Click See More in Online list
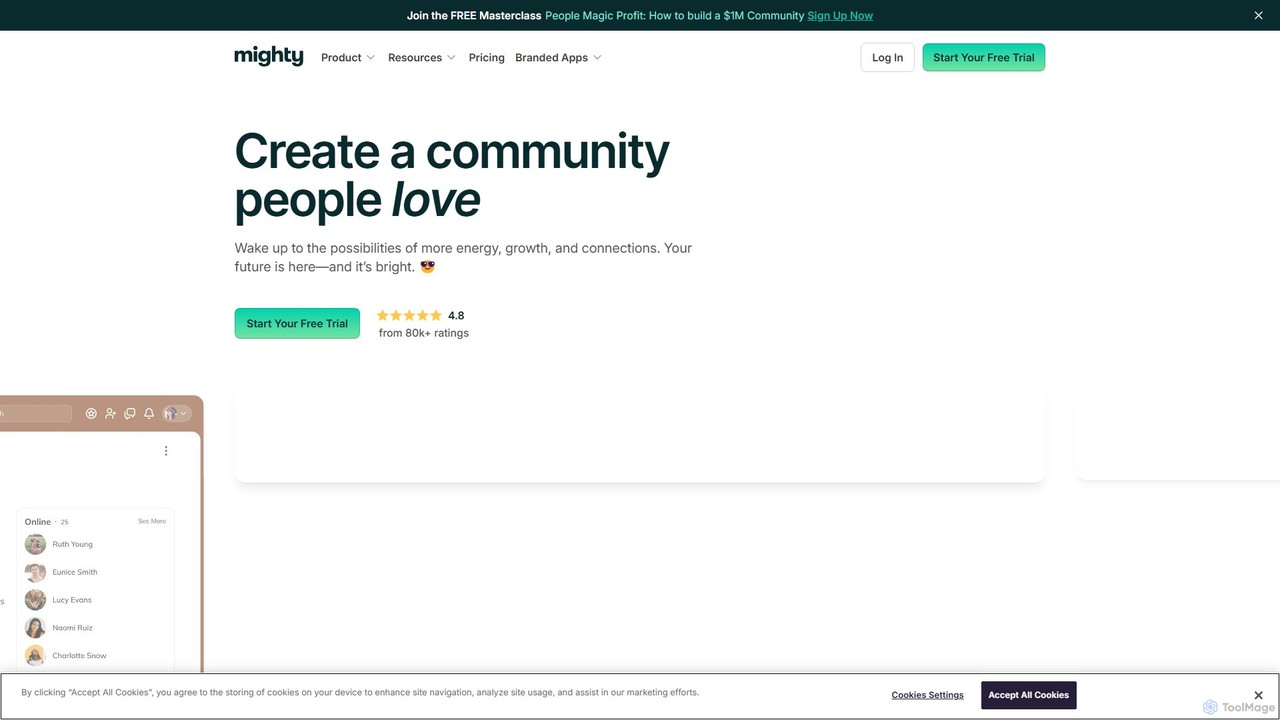 152,521
